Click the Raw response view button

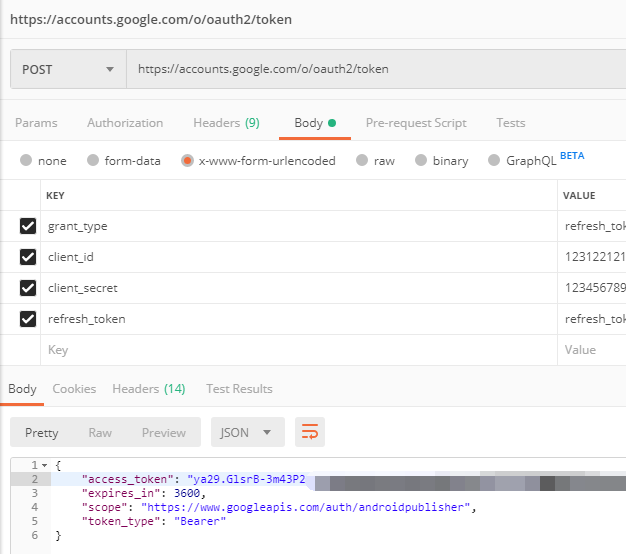click(x=100, y=432)
